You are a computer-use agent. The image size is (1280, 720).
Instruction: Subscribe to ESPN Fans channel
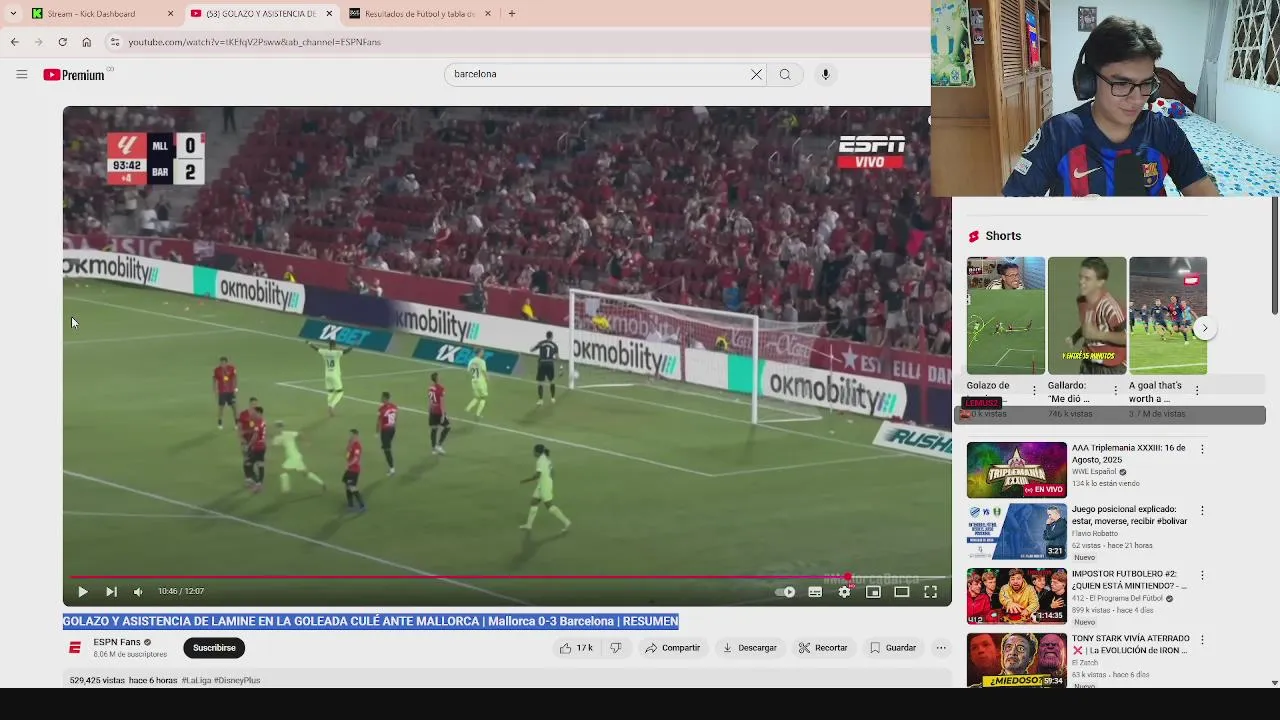214,648
